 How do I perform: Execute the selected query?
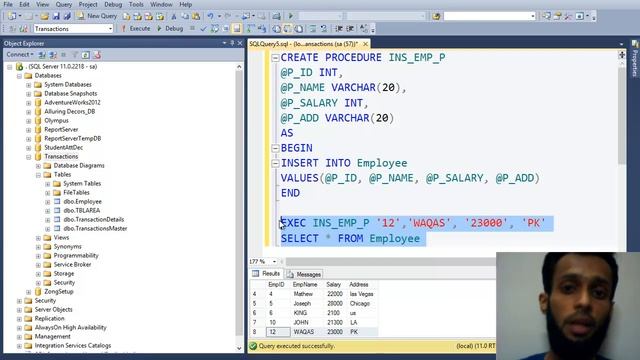click(136, 29)
